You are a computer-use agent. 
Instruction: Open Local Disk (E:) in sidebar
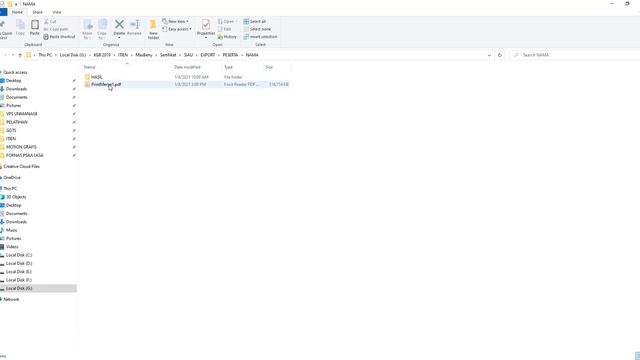[x=19, y=272]
